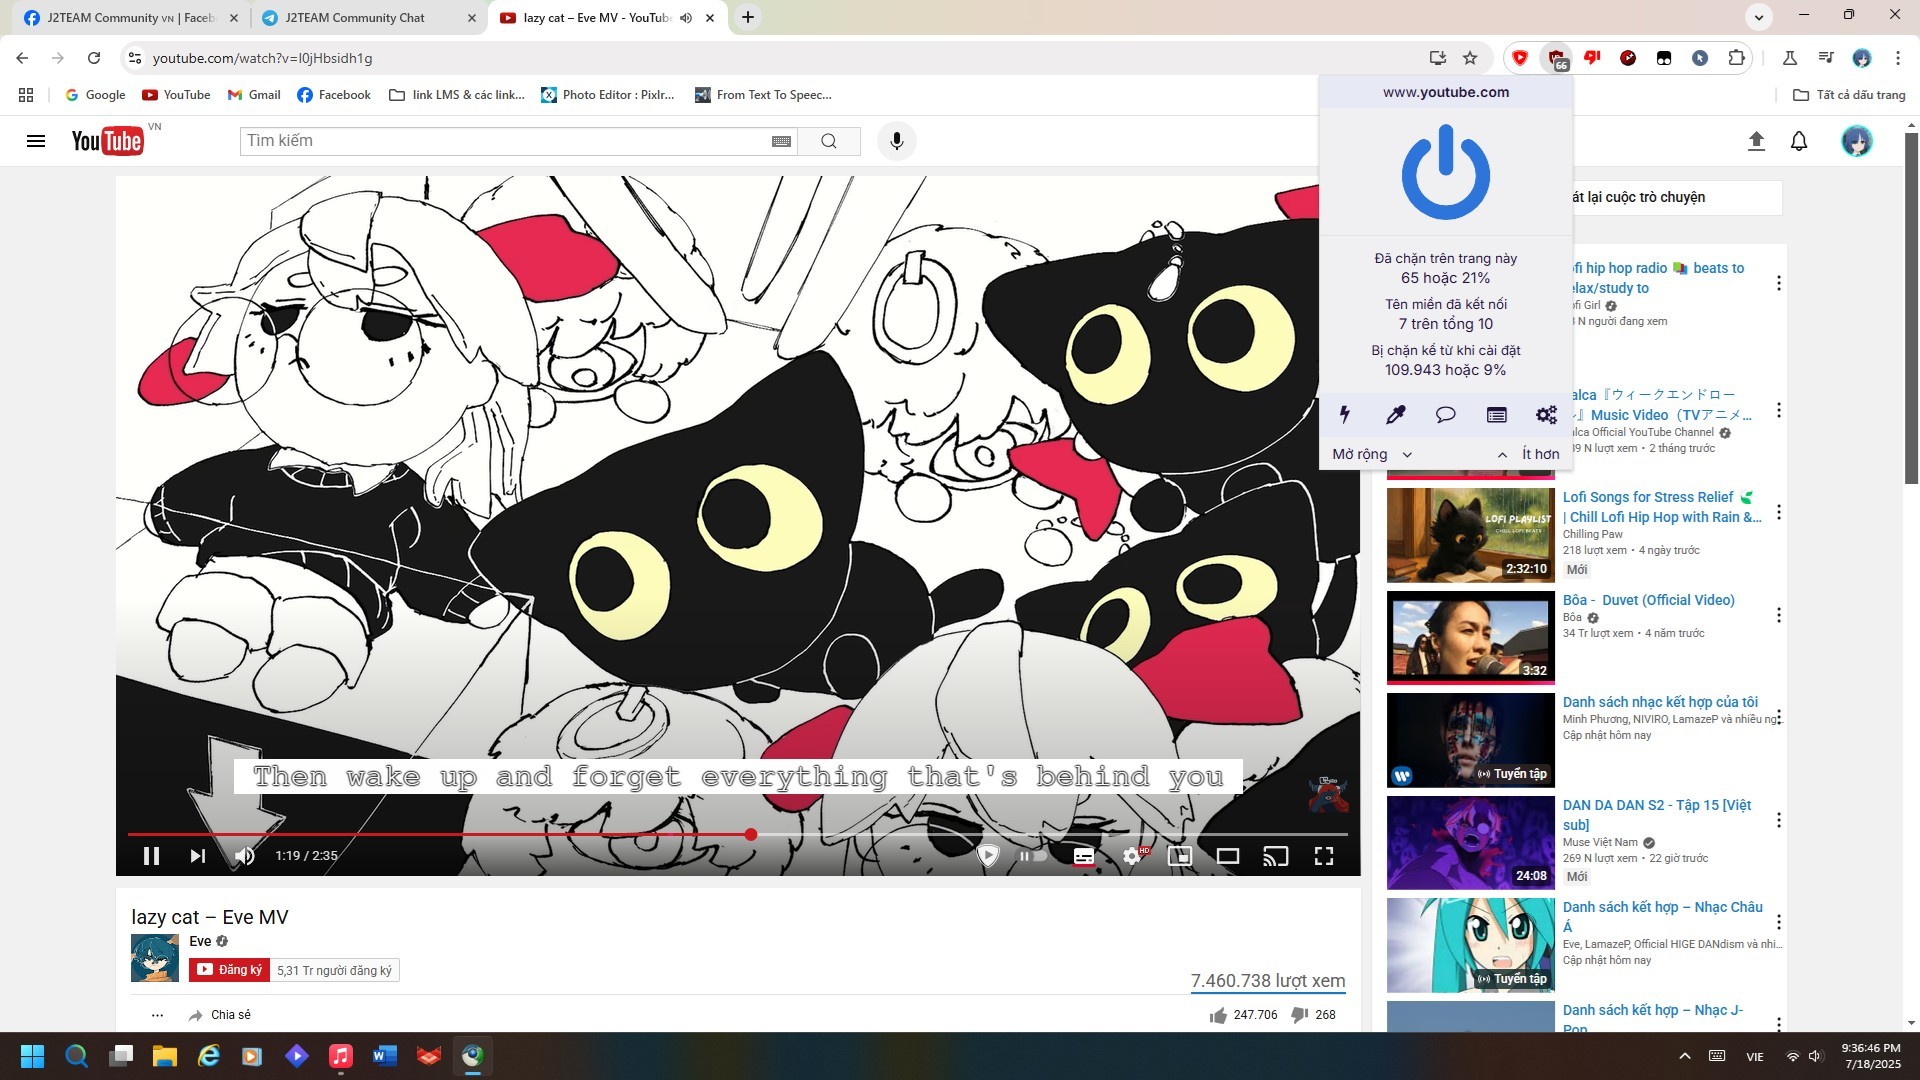Open Windows Start menu
1920x1080 pixels.
point(32,1056)
